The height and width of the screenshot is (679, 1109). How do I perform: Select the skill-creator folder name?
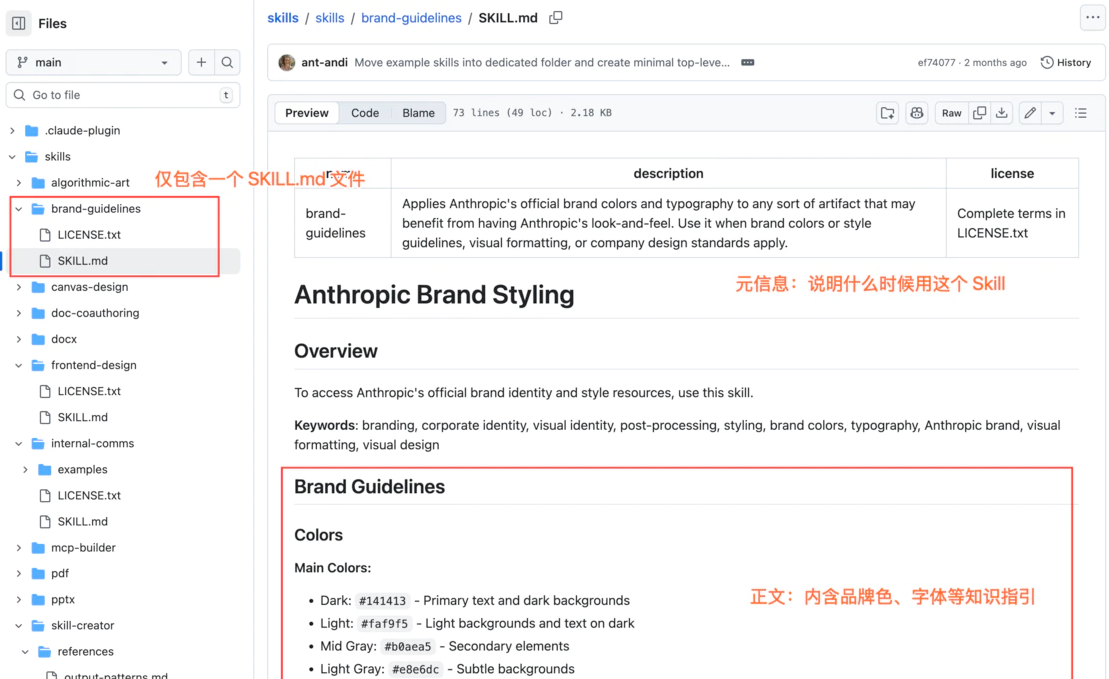[x=83, y=625]
